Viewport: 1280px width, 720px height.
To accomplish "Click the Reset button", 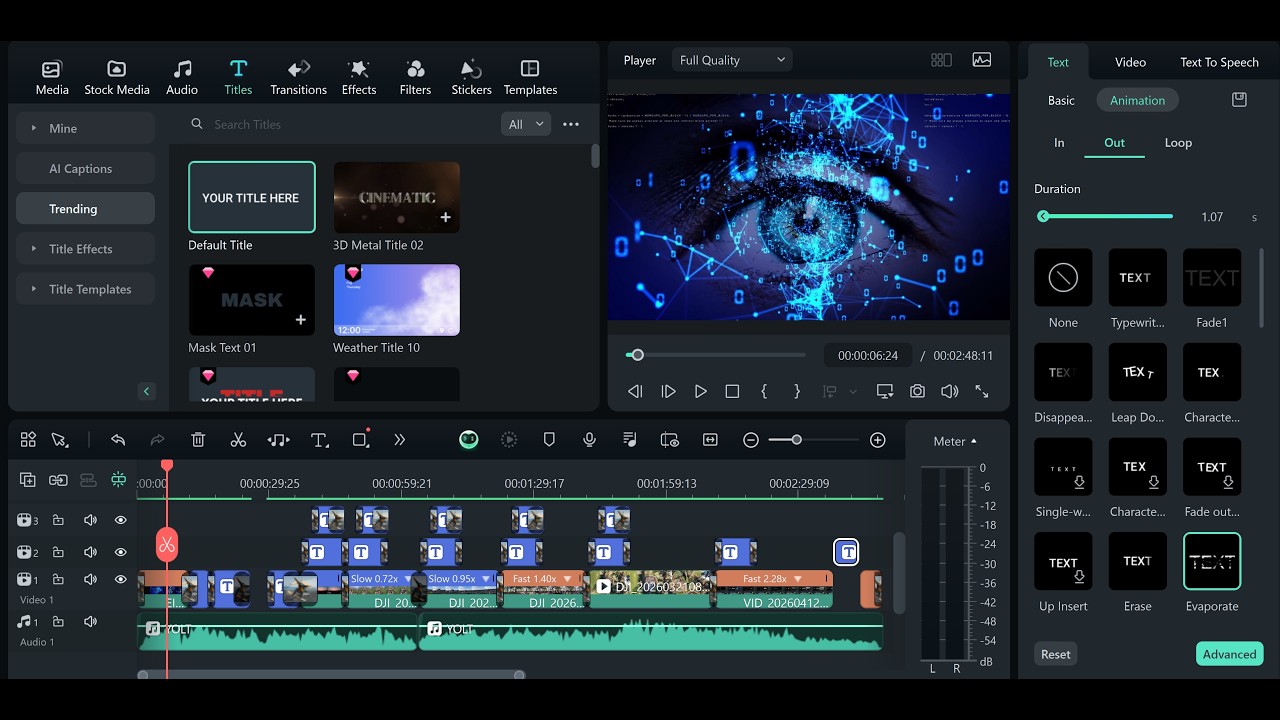I will tap(1055, 654).
